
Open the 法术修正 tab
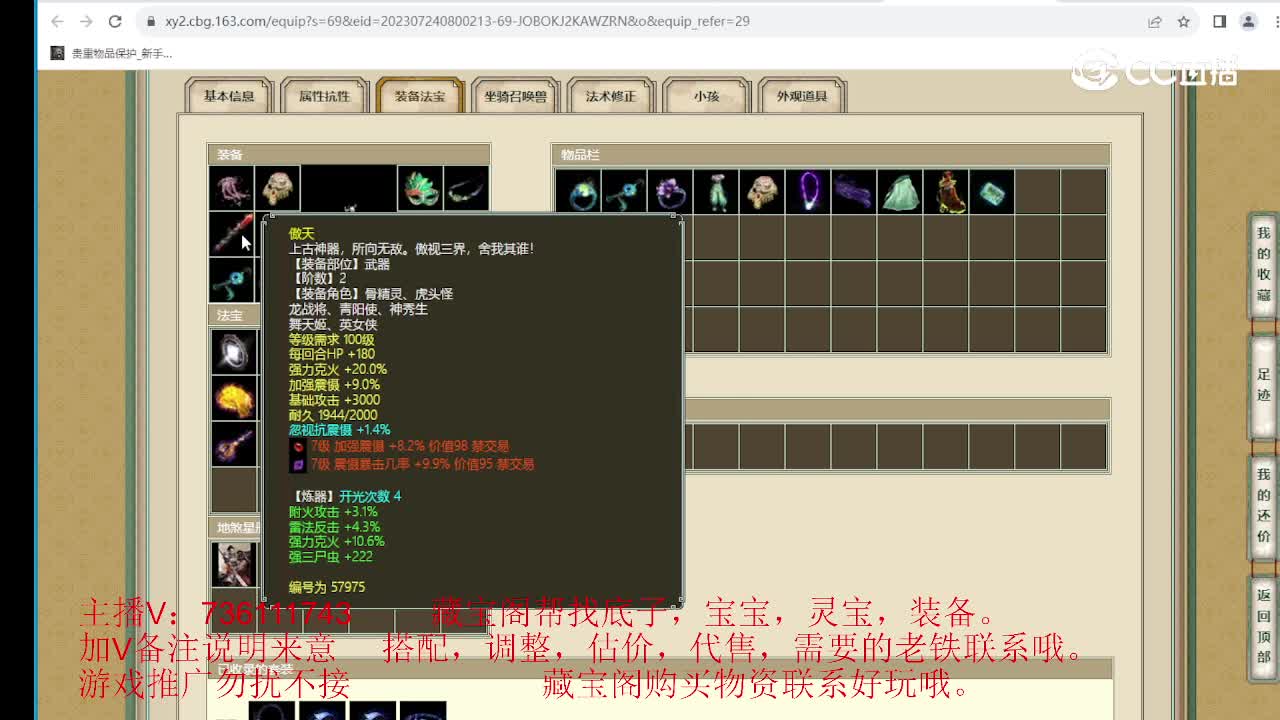click(x=611, y=96)
